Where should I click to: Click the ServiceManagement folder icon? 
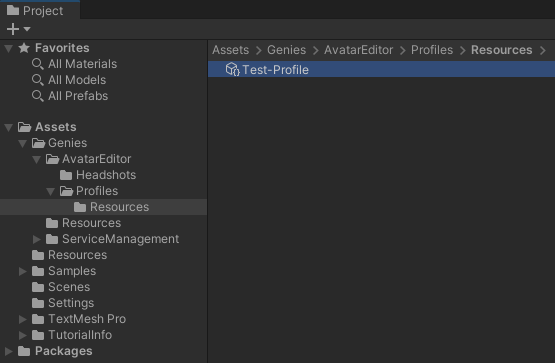coord(52,239)
